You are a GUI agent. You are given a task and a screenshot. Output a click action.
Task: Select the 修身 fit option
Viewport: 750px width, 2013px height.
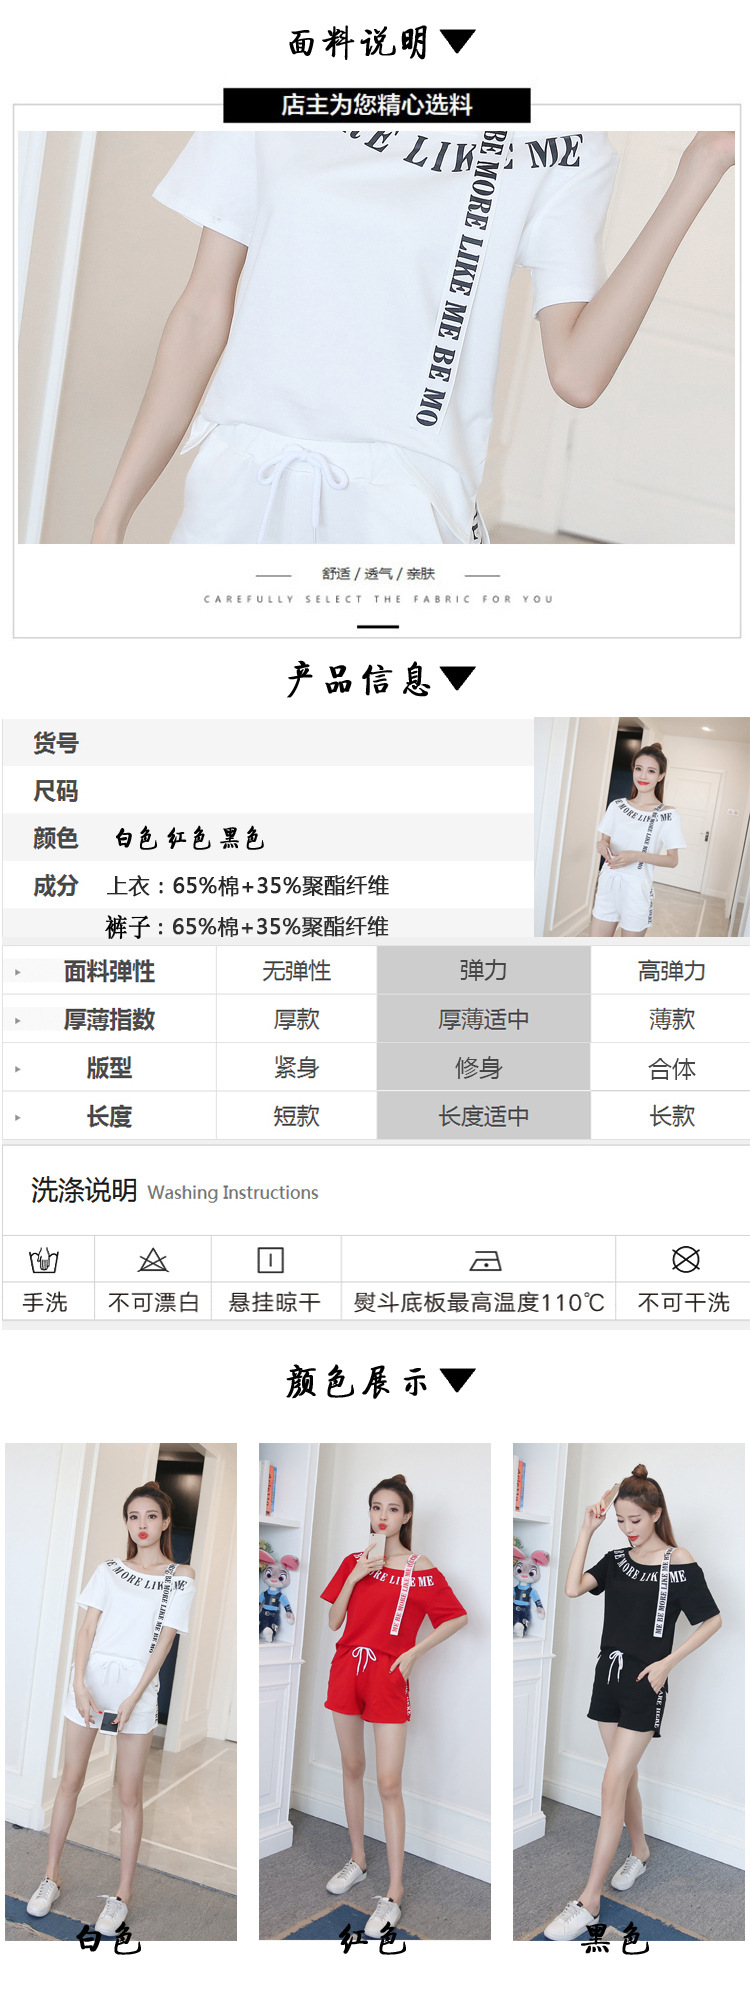click(x=483, y=1068)
